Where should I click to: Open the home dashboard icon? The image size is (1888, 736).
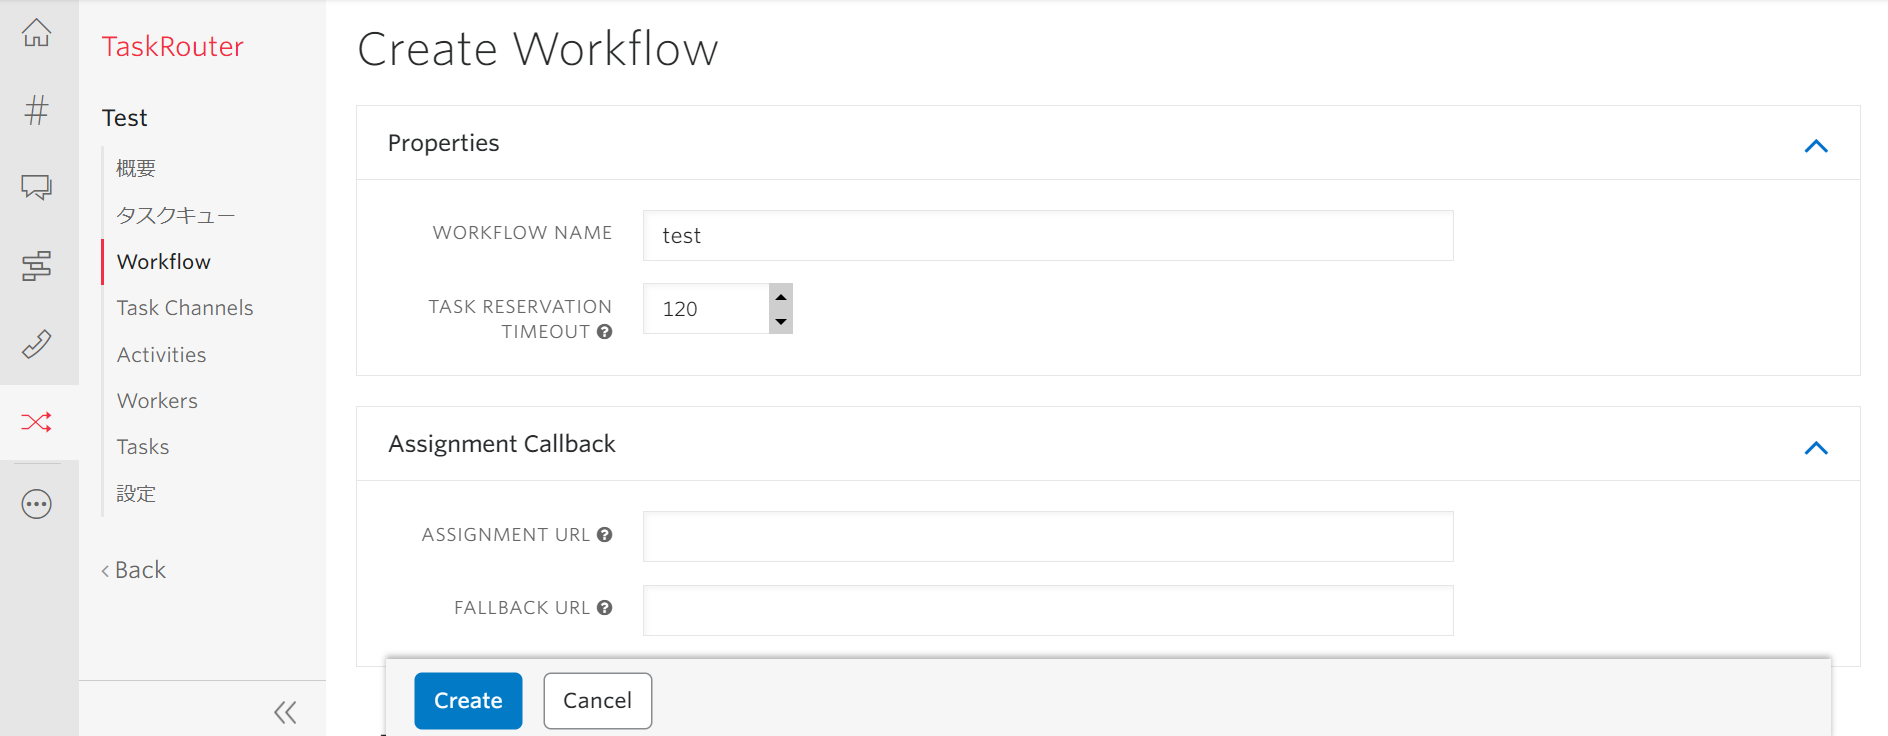(x=37, y=32)
